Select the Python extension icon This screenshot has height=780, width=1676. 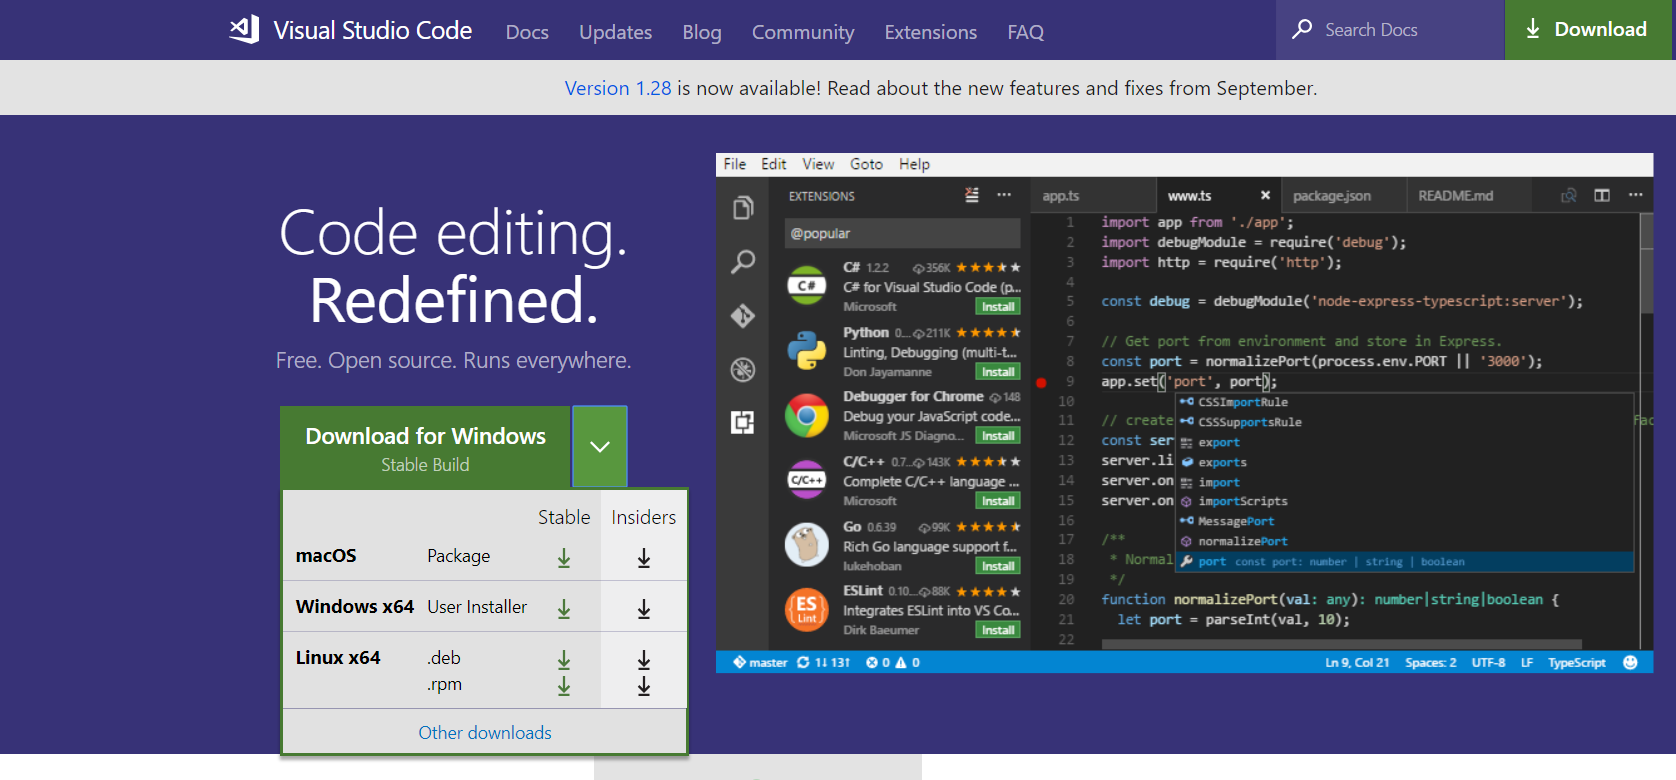tap(806, 351)
